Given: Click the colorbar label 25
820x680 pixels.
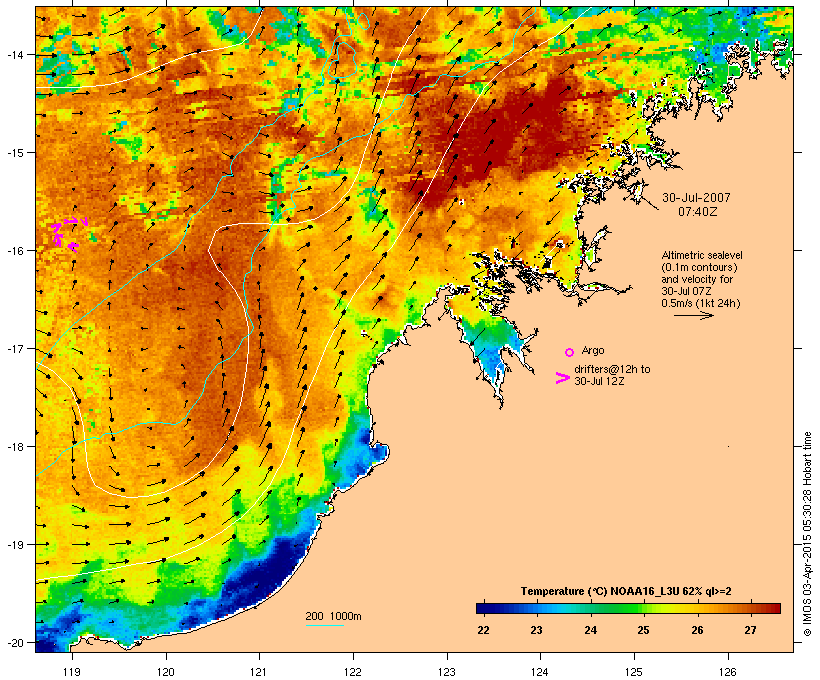Looking at the screenshot, I should click(x=643, y=630).
